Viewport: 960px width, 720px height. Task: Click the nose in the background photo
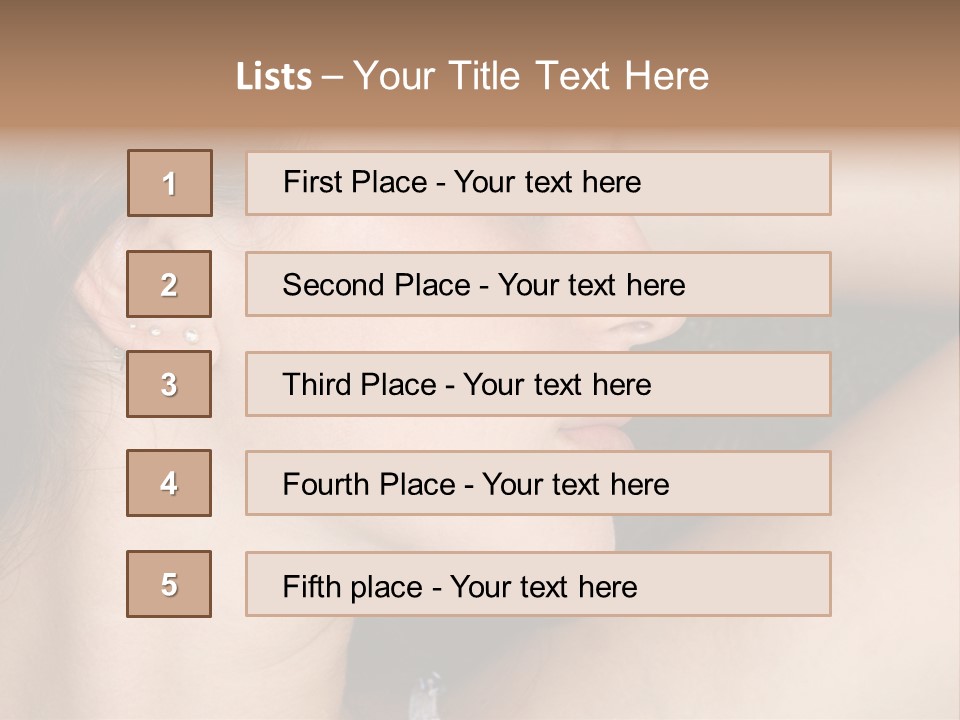640,322
